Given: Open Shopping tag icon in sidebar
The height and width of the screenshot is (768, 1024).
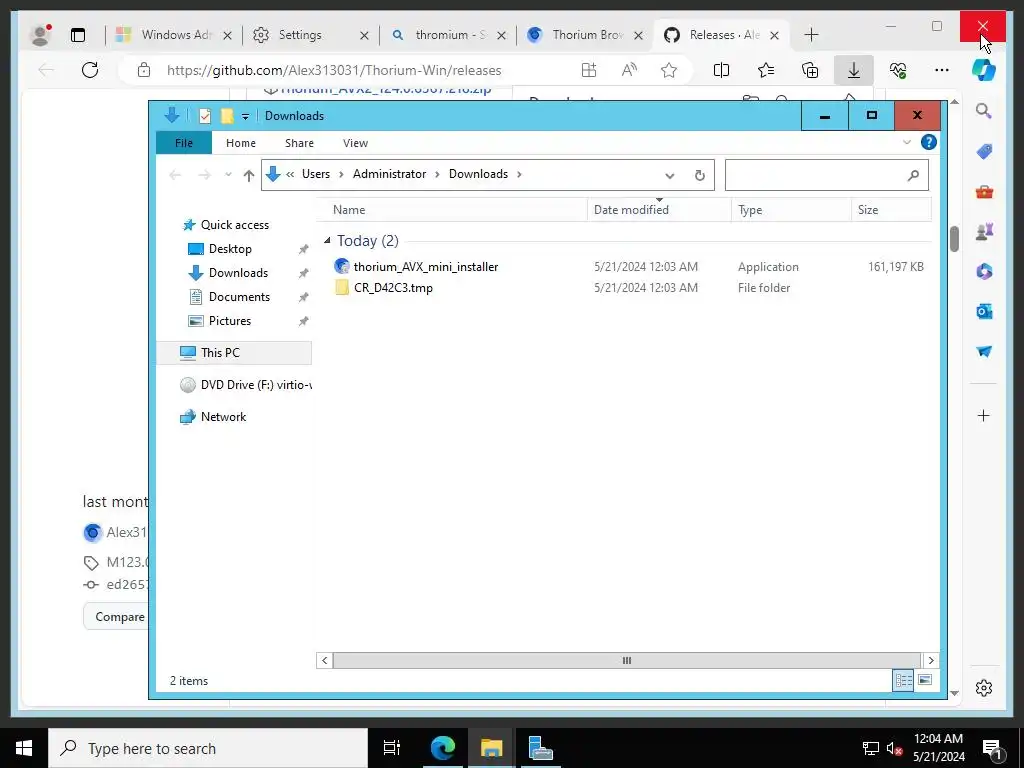Looking at the screenshot, I should pos(984,152).
